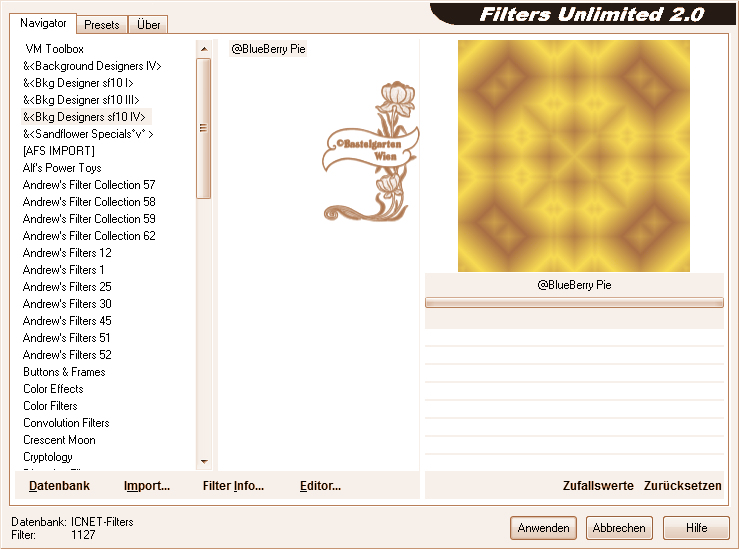Click Zurücksetzen to reset settings
Viewport: 739px width, 549px height.
(682, 486)
